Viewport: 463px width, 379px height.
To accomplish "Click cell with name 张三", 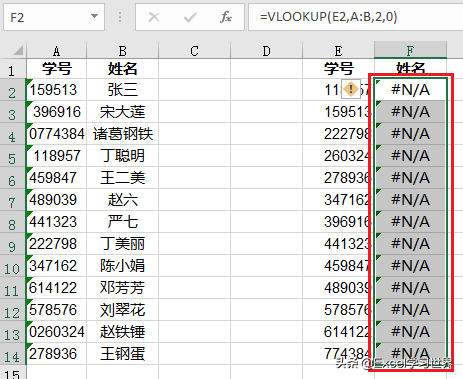I will pyautogui.click(x=122, y=90).
